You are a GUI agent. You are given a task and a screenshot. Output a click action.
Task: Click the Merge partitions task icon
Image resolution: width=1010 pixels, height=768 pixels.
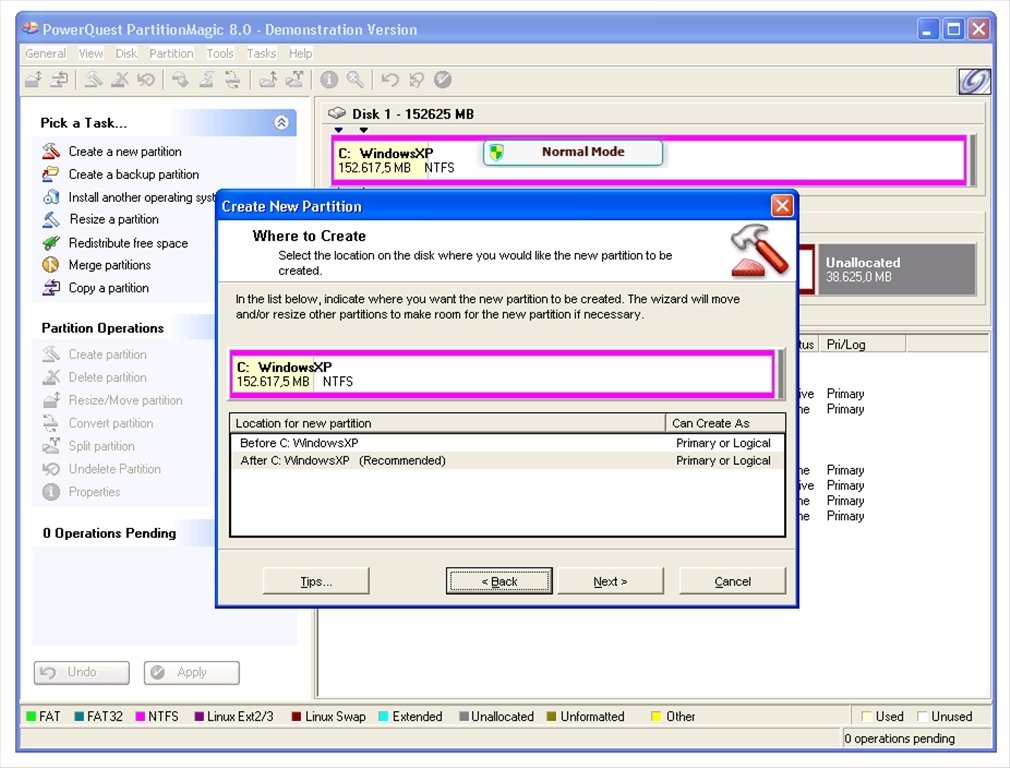pos(51,265)
